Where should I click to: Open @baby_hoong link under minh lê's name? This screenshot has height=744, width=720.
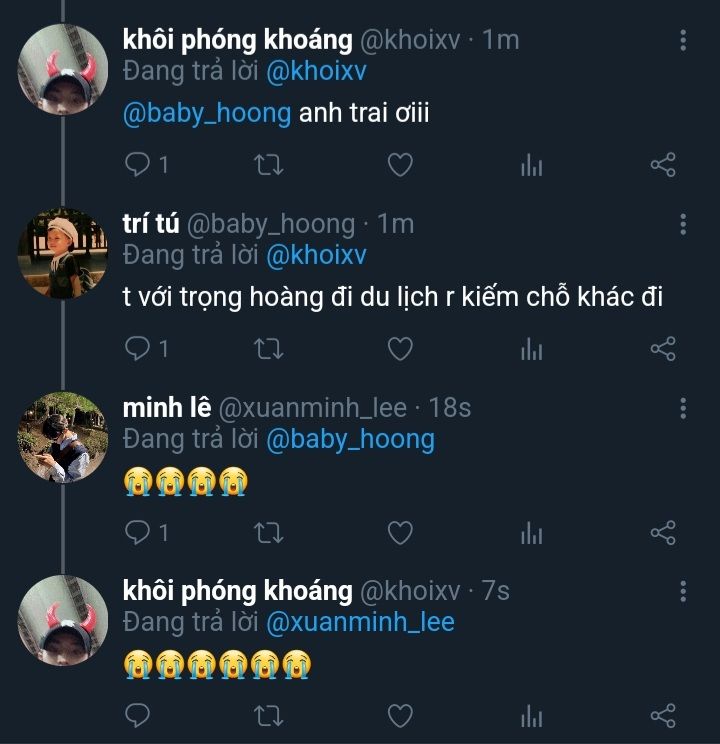click(x=350, y=438)
